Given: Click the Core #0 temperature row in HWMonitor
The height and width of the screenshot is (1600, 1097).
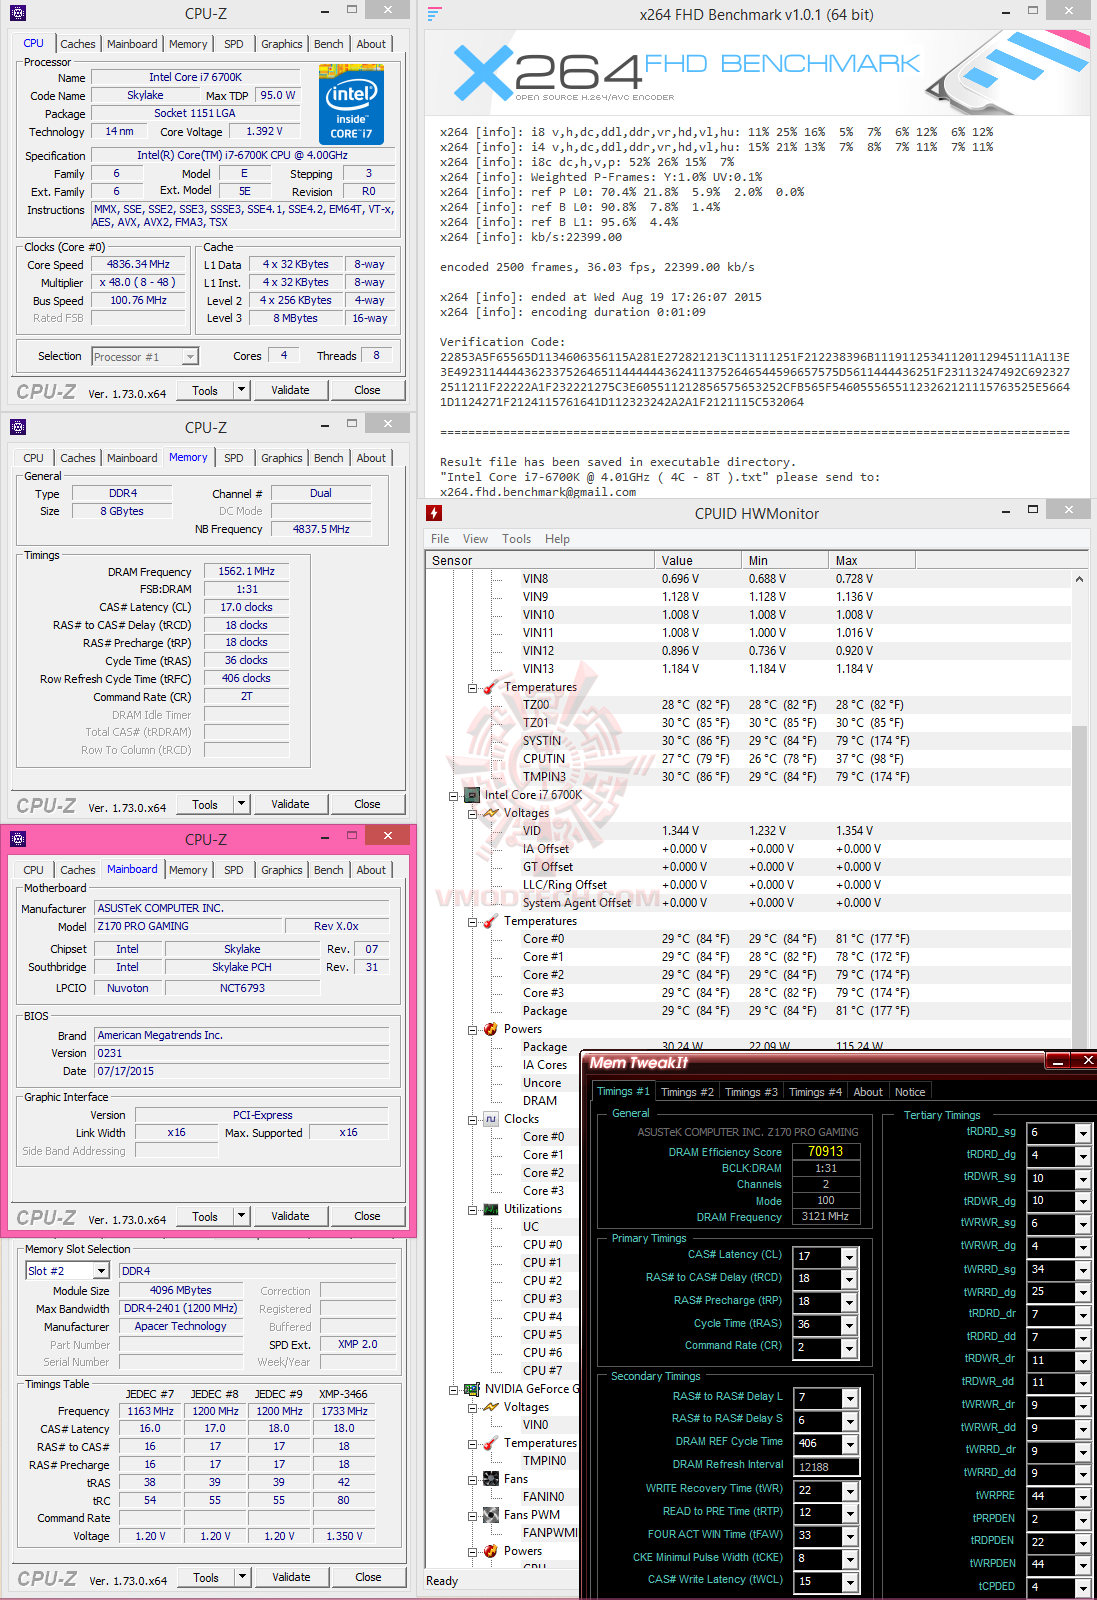Looking at the screenshot, I should 748,939.
